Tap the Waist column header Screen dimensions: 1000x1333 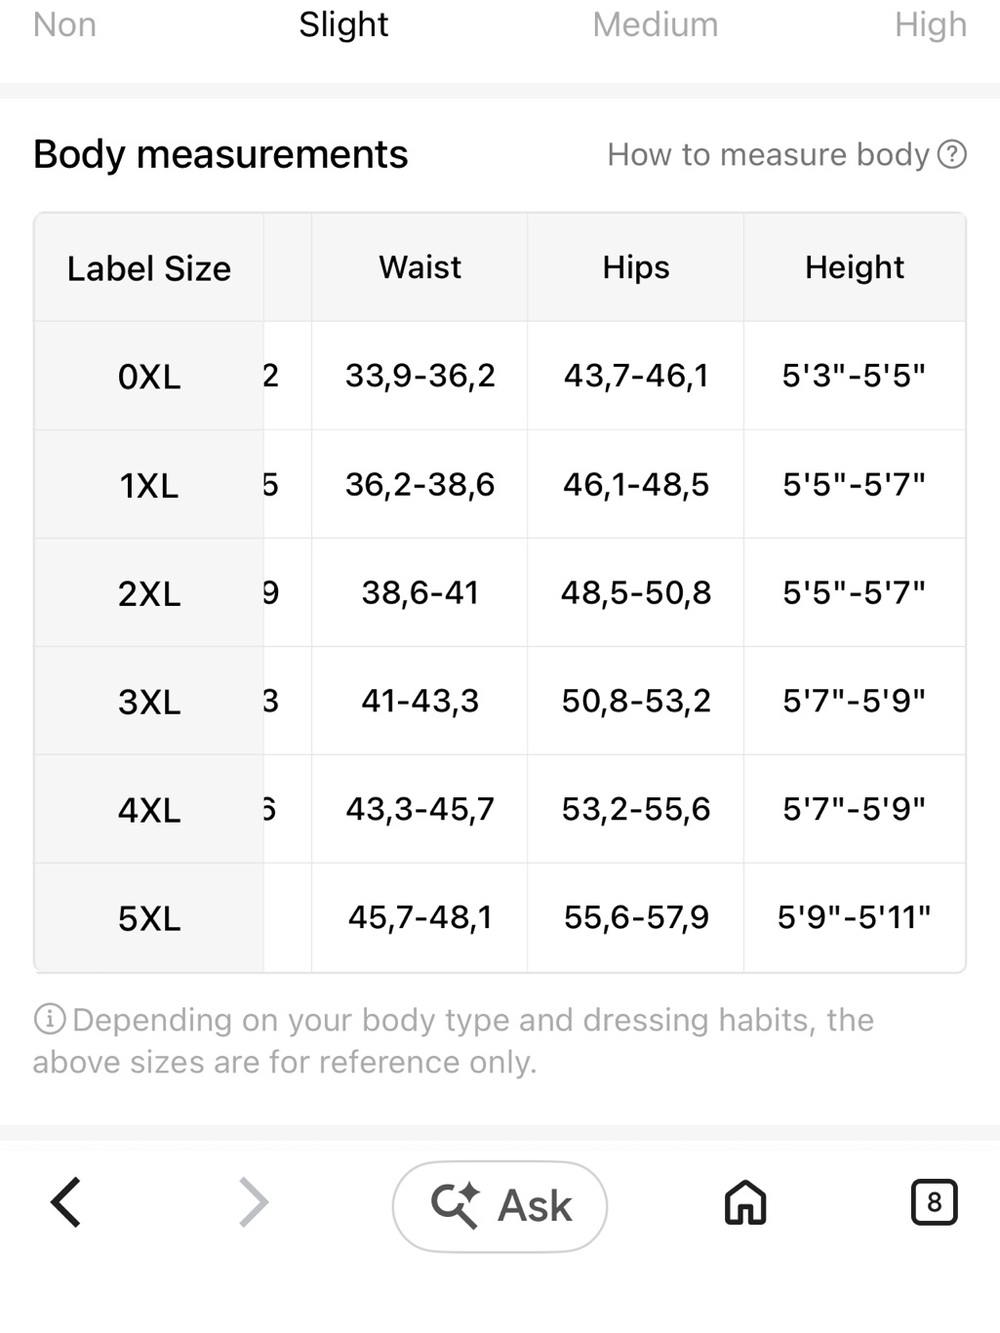point(420,267)
